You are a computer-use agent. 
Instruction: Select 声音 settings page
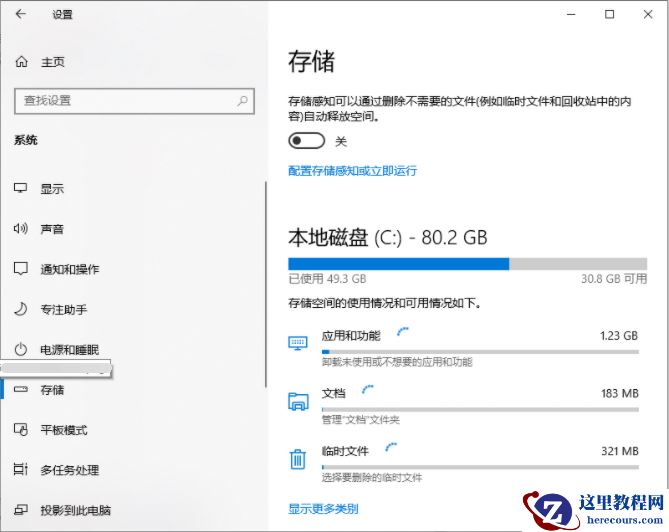[x=52, y=229]
